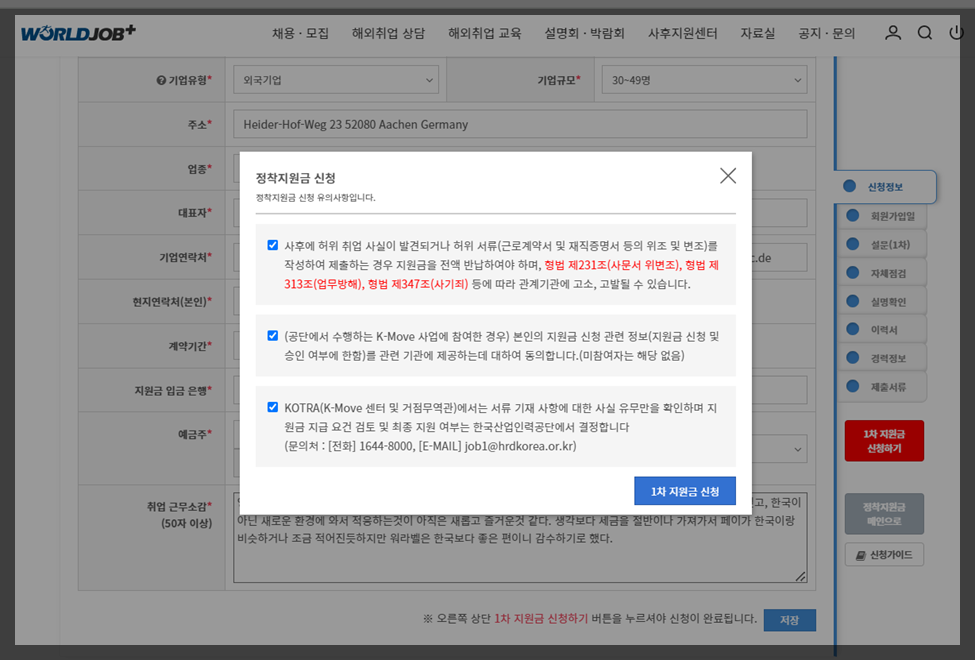Click the 신청정보 step circle in sidebar
The height and width of the screenshot is (660, 975).
click(849, 186)
